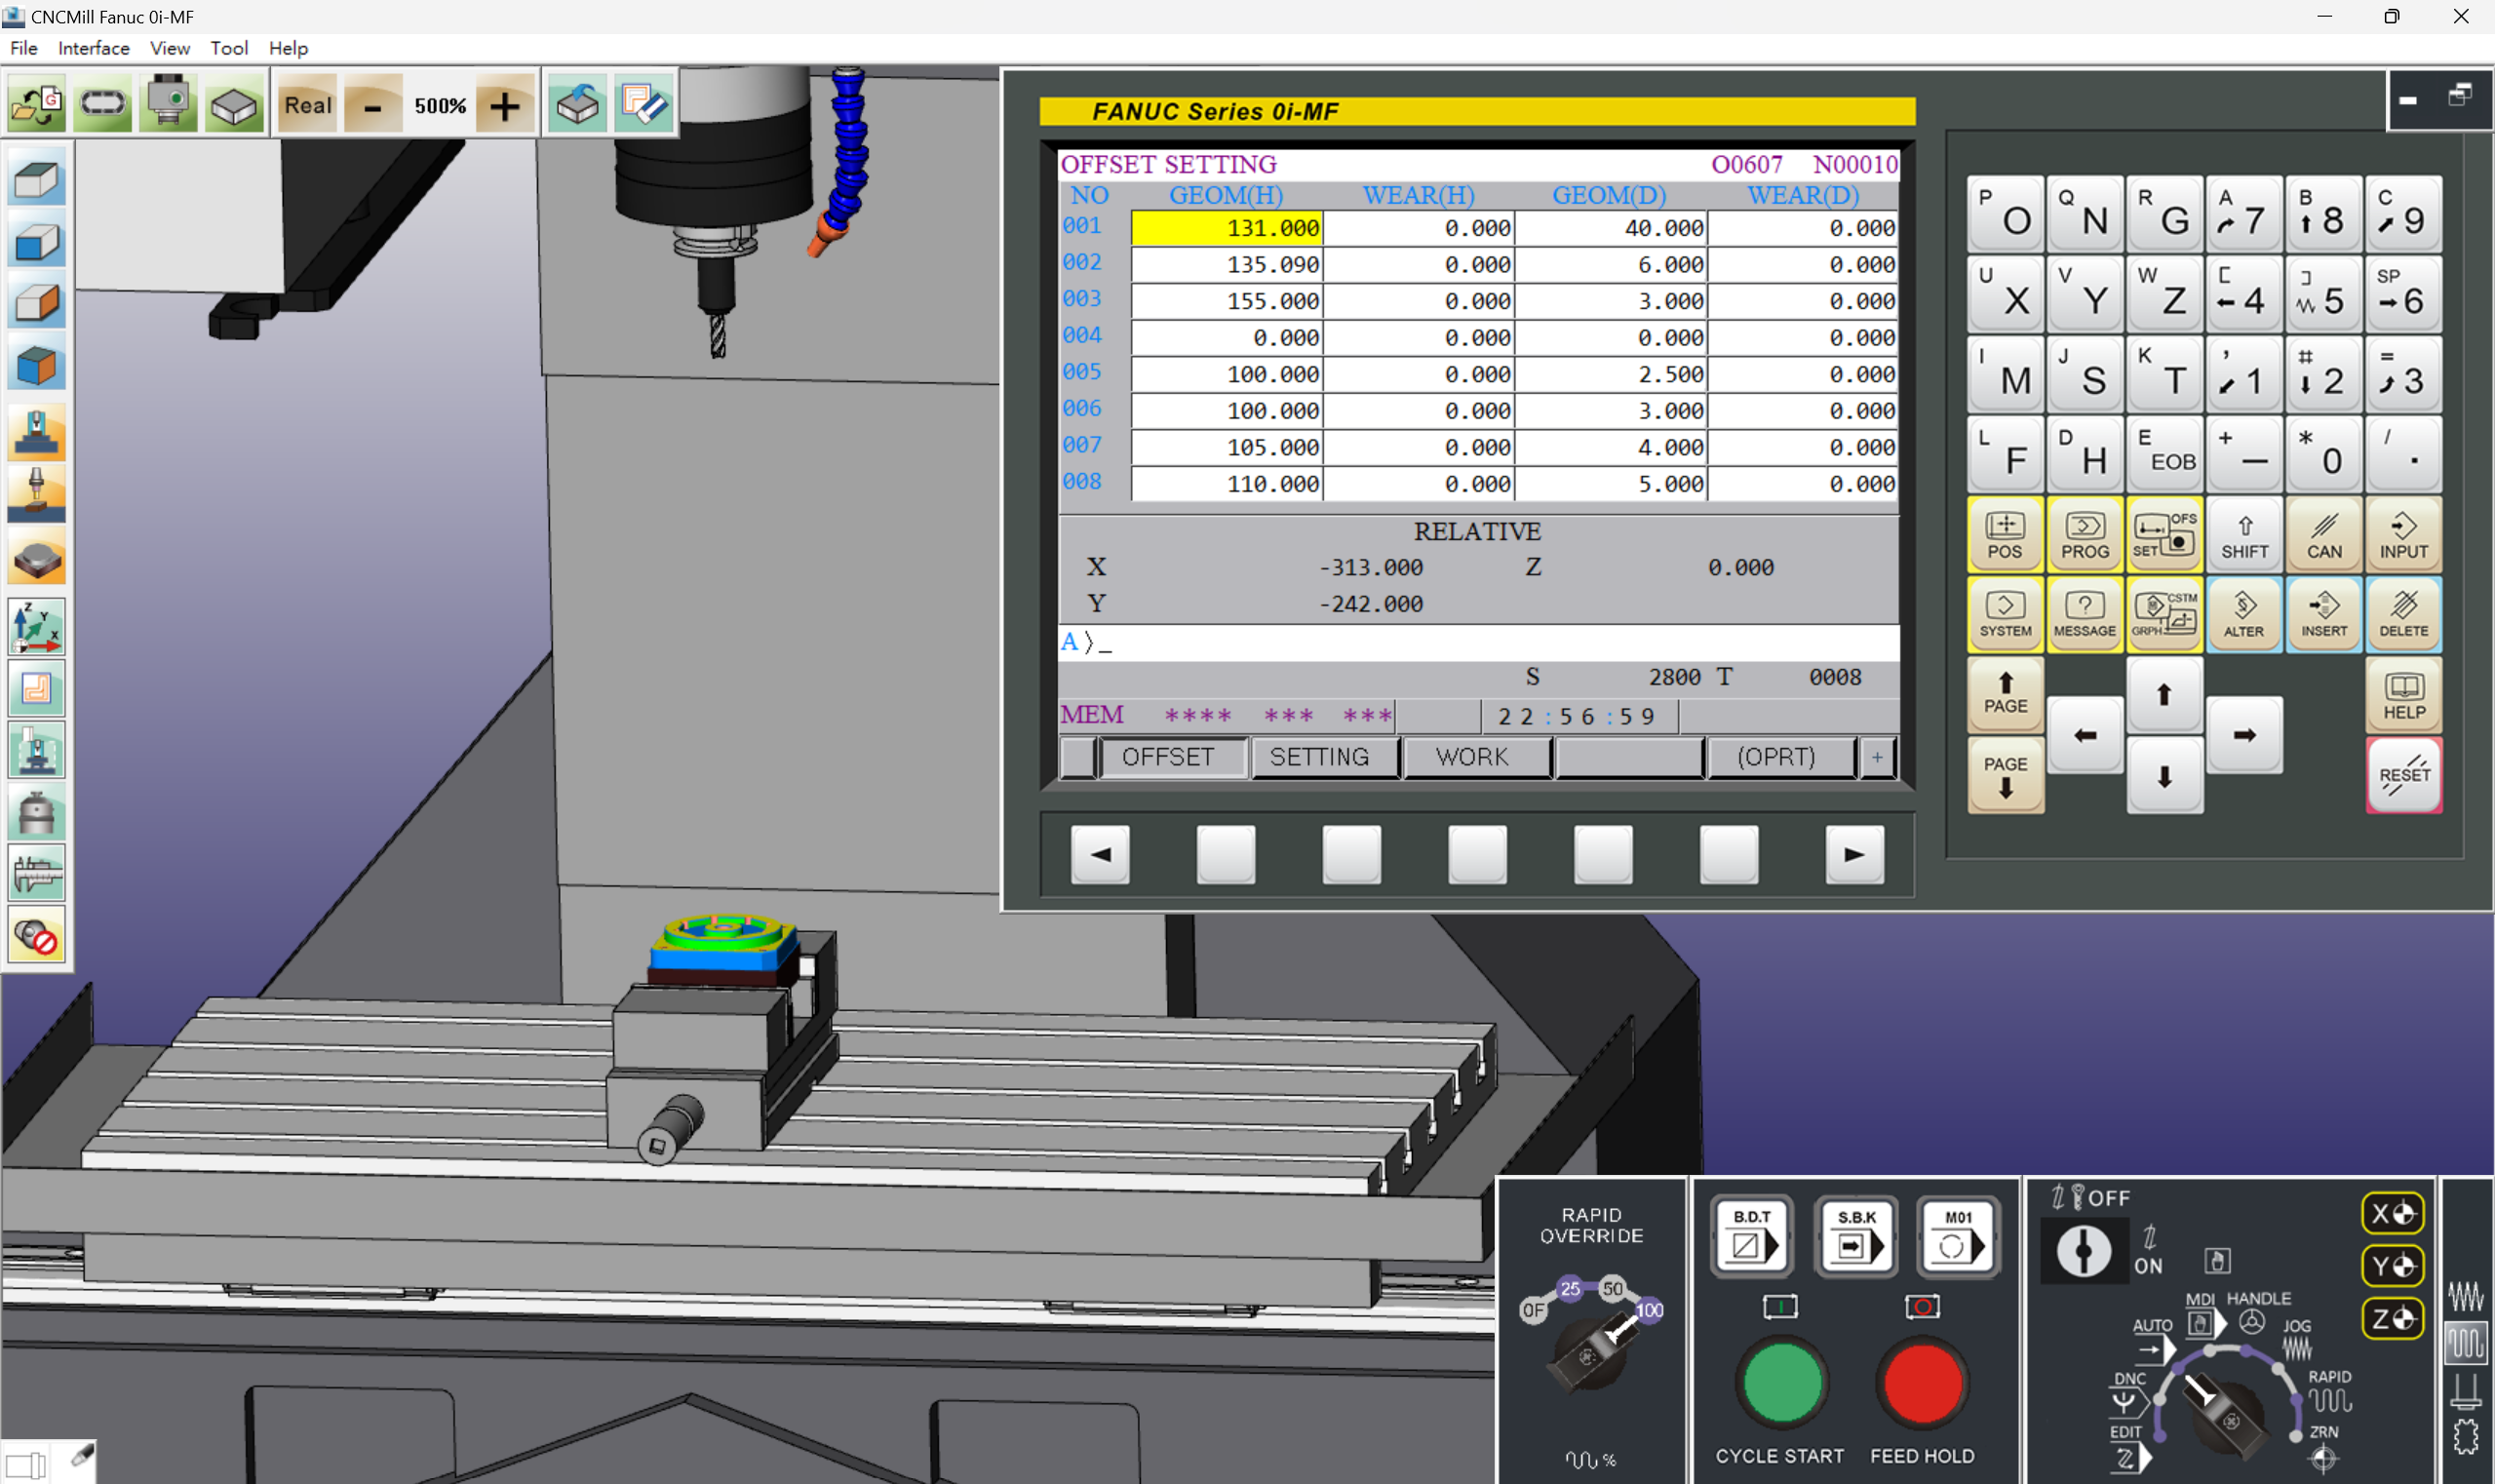Click the INSERT edit key

click(x=2325, y=615)
